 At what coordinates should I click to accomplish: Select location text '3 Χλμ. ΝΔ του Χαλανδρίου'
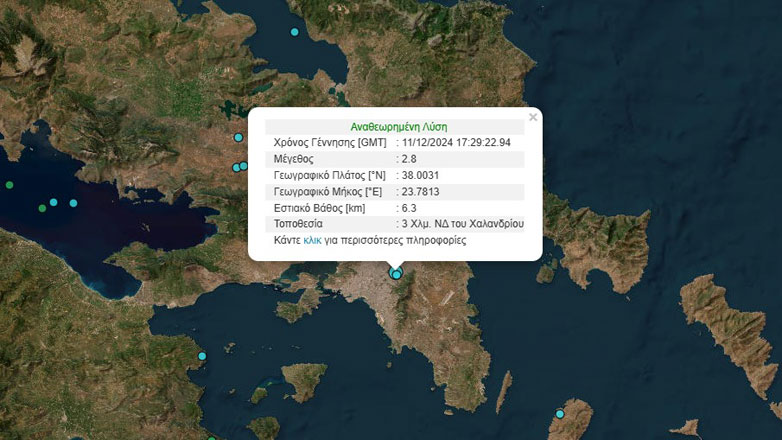pyautogui.click(x=463, y=224)
